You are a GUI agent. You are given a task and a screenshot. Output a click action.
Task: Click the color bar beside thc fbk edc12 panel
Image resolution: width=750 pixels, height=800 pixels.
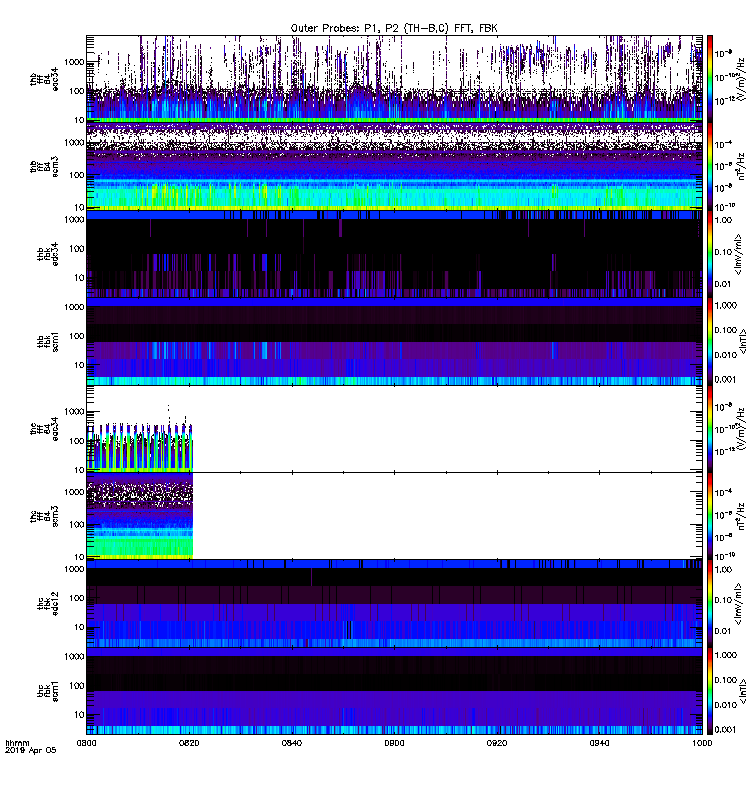coord(710,604)
